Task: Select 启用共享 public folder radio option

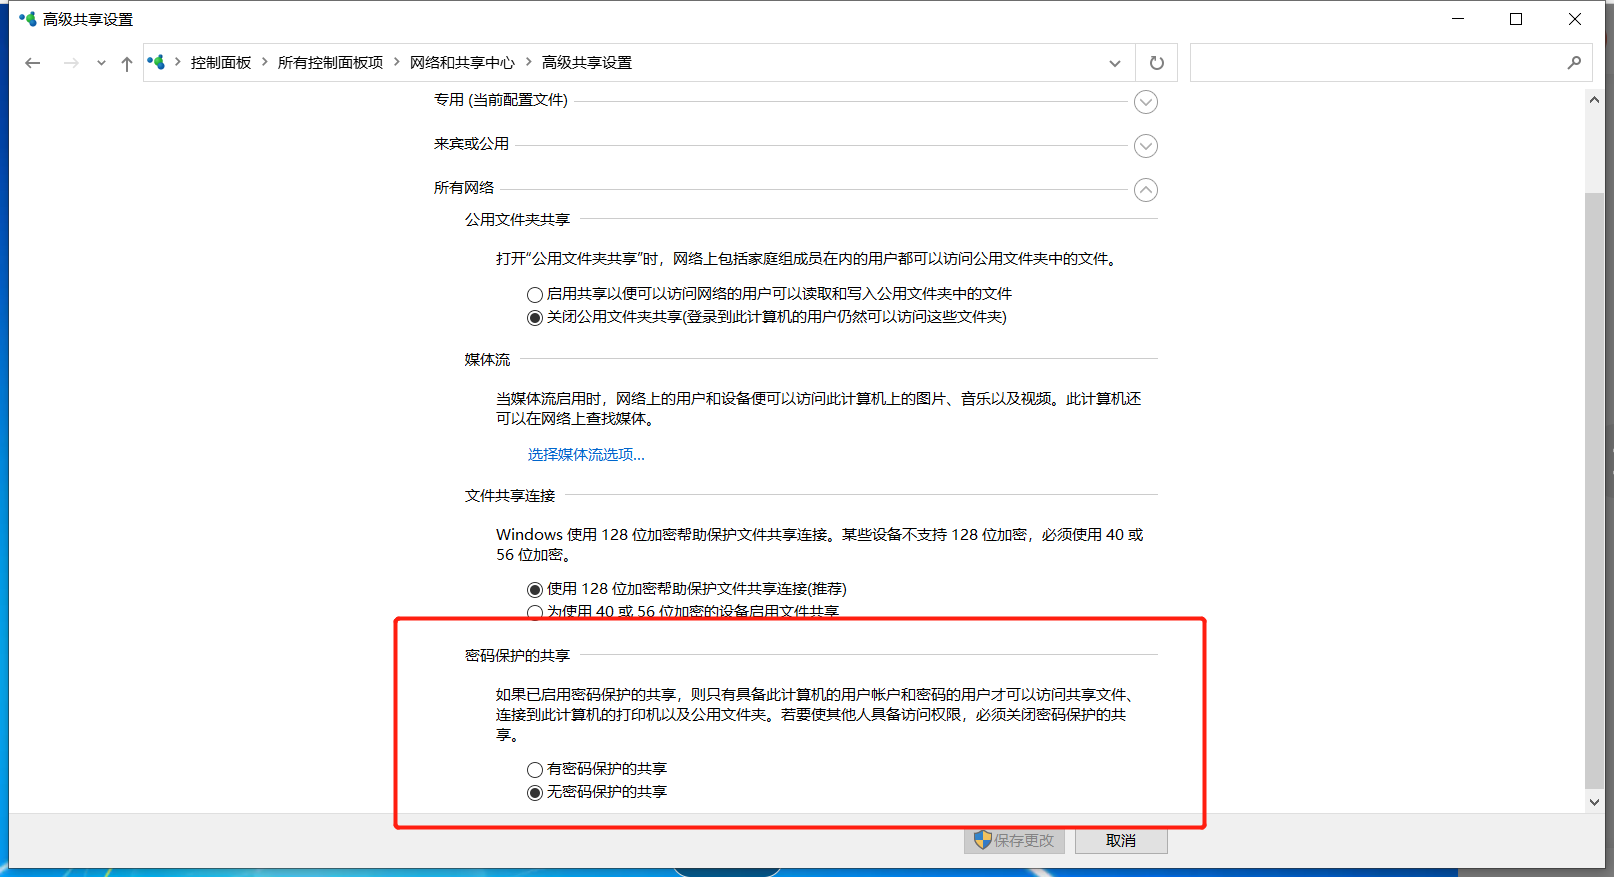Action: 535,294
